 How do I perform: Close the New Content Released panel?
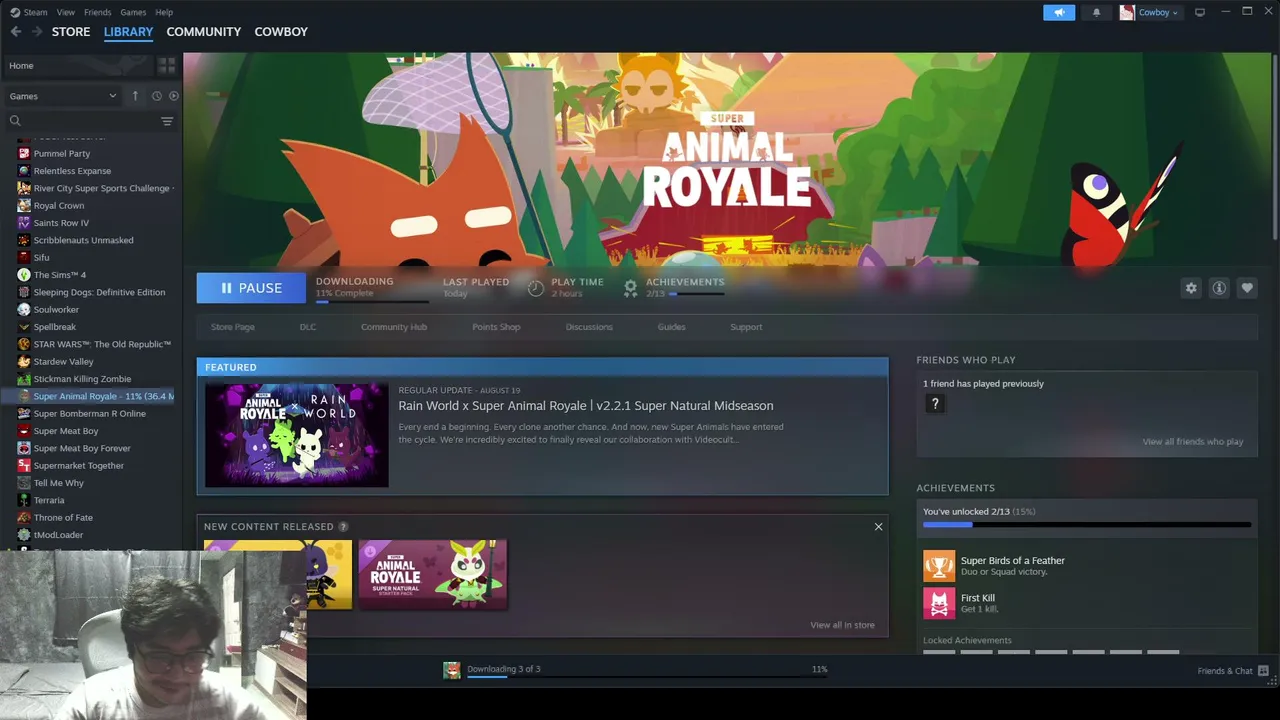[x=879, y=527]
